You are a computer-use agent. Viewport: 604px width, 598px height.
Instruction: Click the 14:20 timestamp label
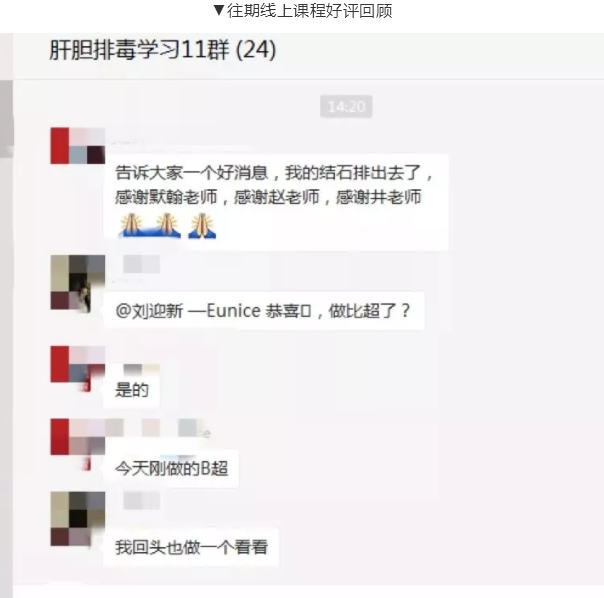coord(346,106)
